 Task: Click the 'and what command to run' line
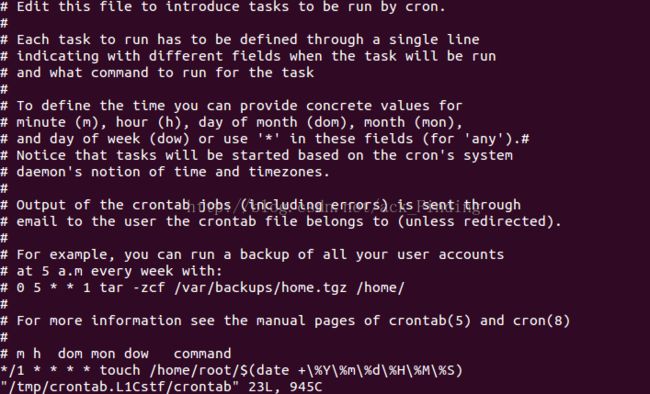(157, 73)
